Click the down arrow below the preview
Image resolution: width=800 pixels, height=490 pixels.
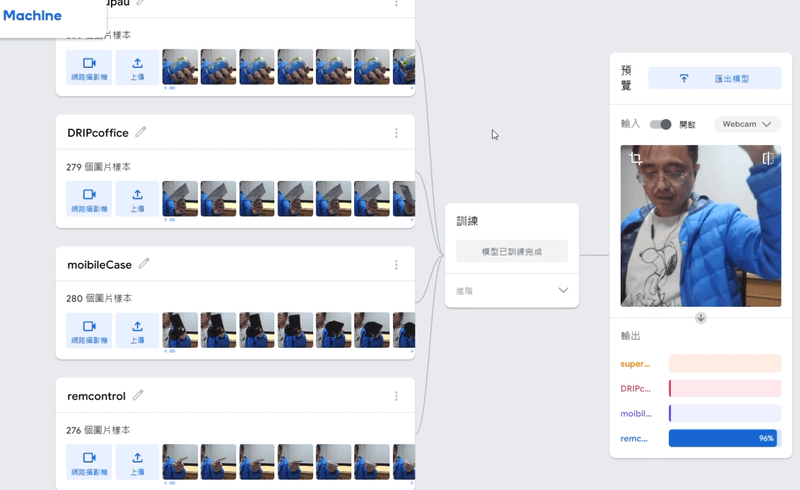(700, 318)
